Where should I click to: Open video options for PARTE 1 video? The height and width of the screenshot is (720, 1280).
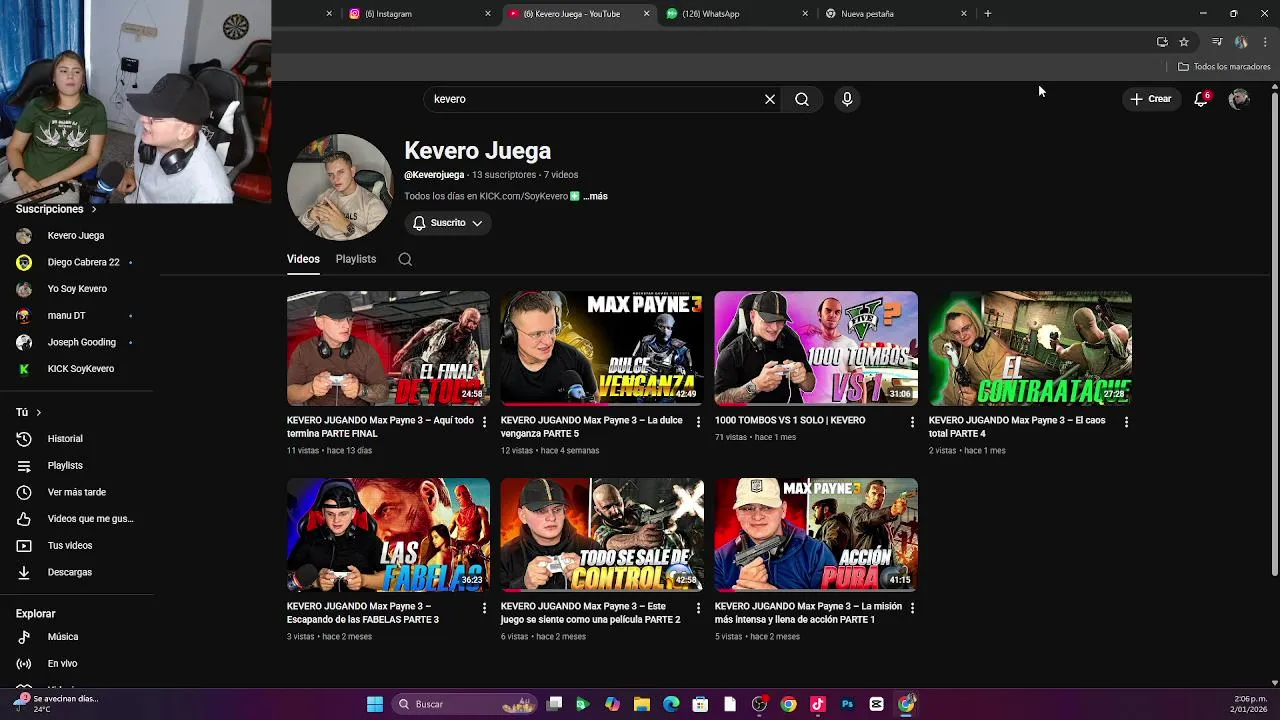pyautogui.click(x=912, y=608)
